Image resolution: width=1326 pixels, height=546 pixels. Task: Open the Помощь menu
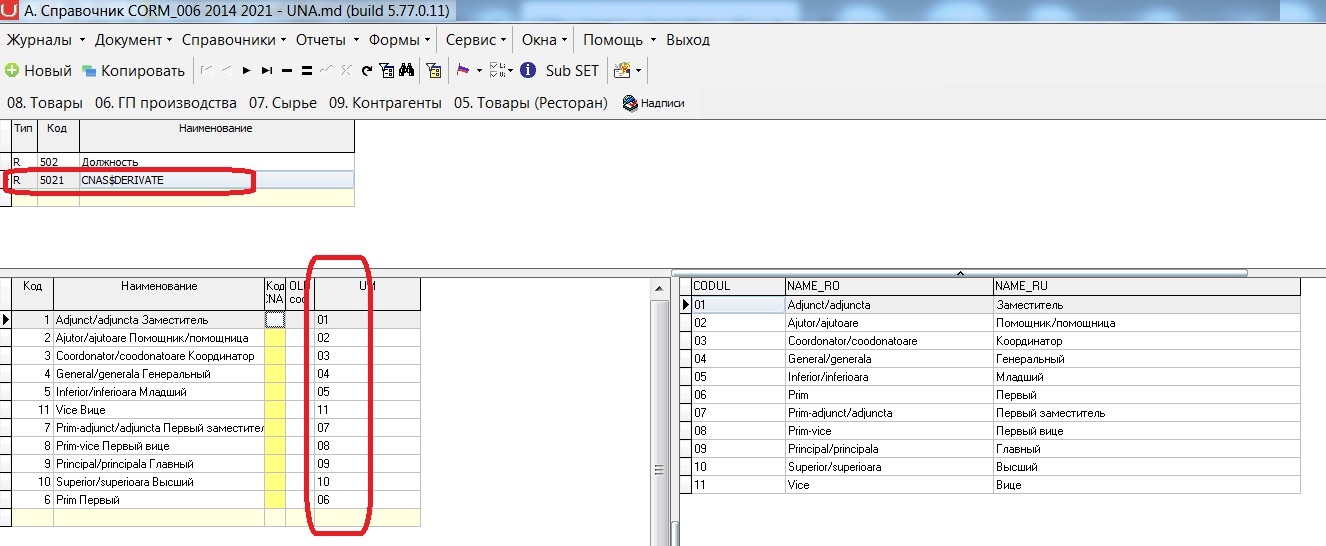(619, 40)
